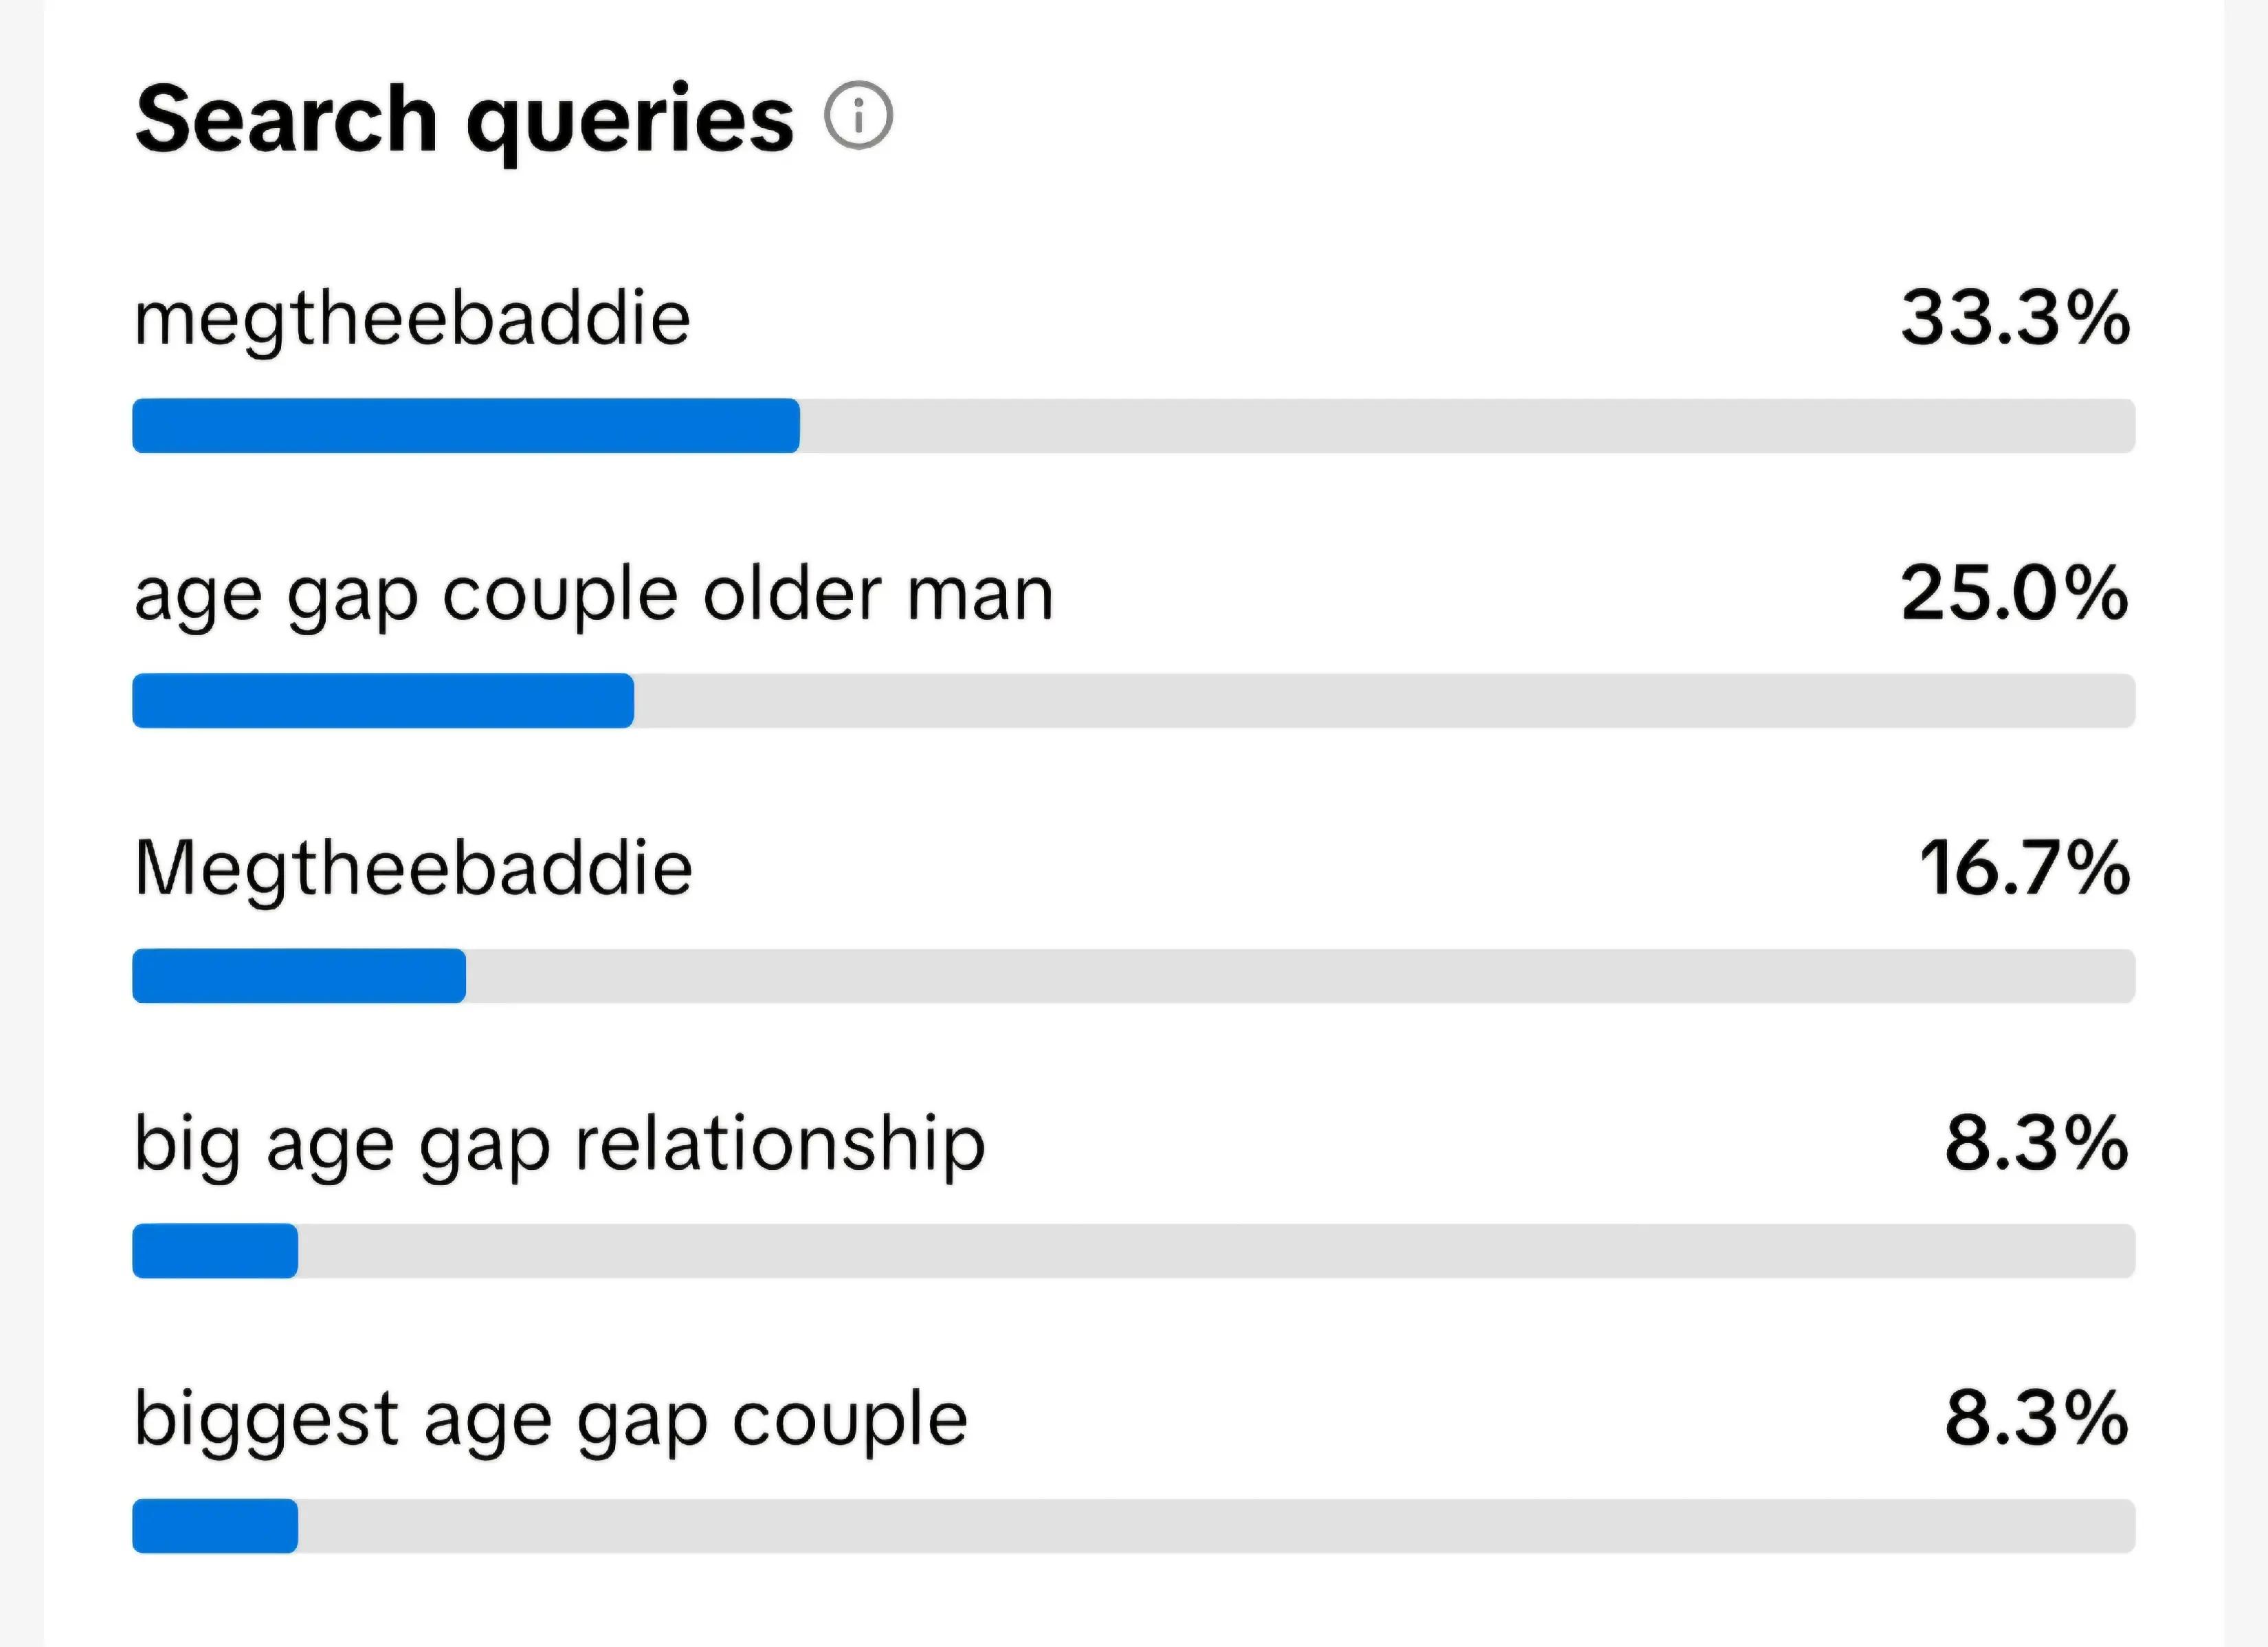Image resolution: width=2268 pixels, height=1647 pixels.
Task: Click the 25.0% percentage value
Action: [x=2015, y=594]
